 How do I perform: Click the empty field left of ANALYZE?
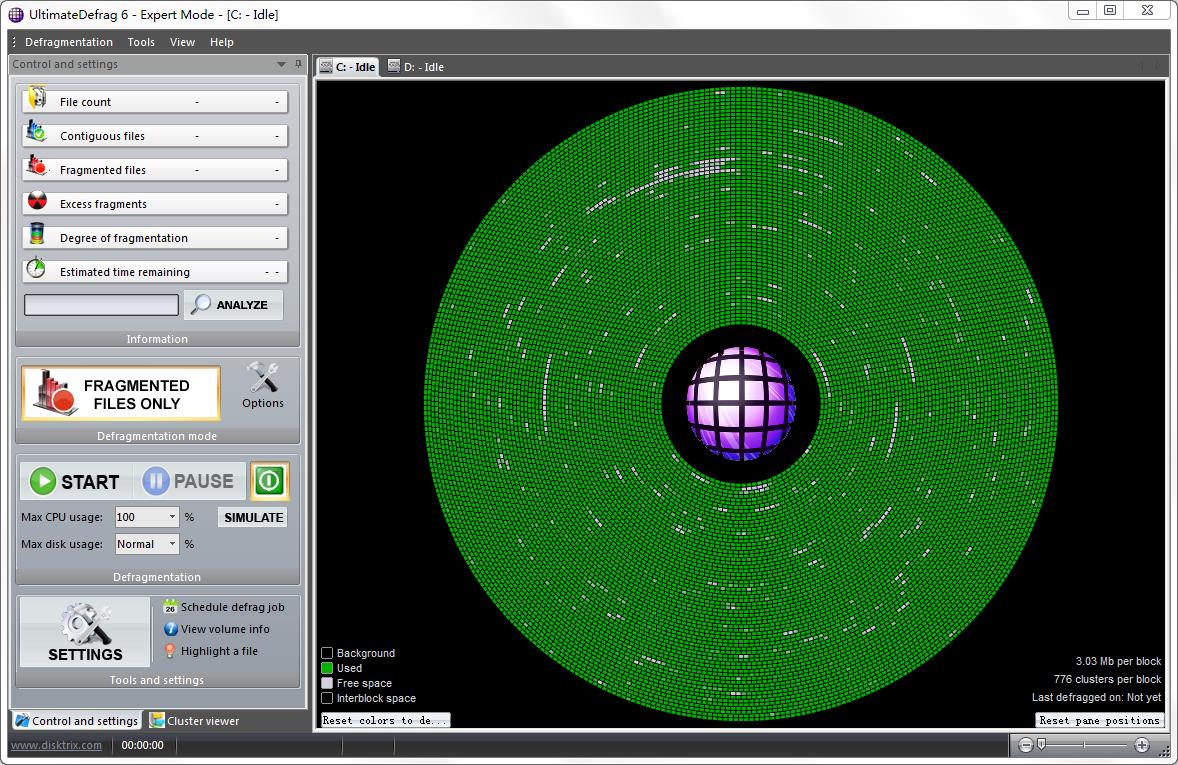pyautogui.click(x=101, y=304)
